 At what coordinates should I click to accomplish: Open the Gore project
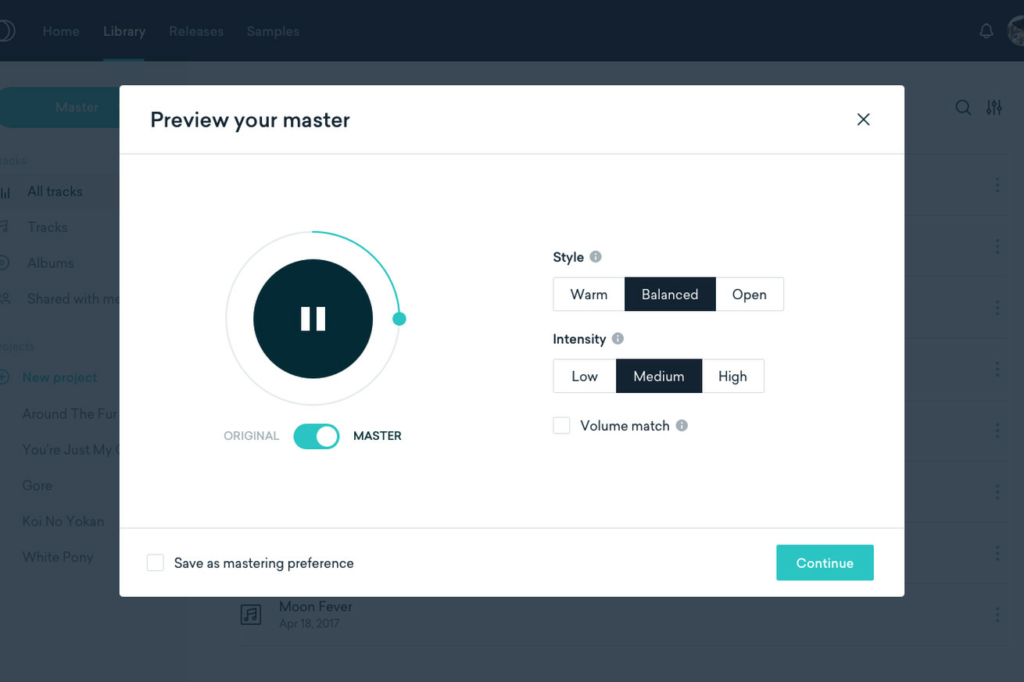[37, 485]
